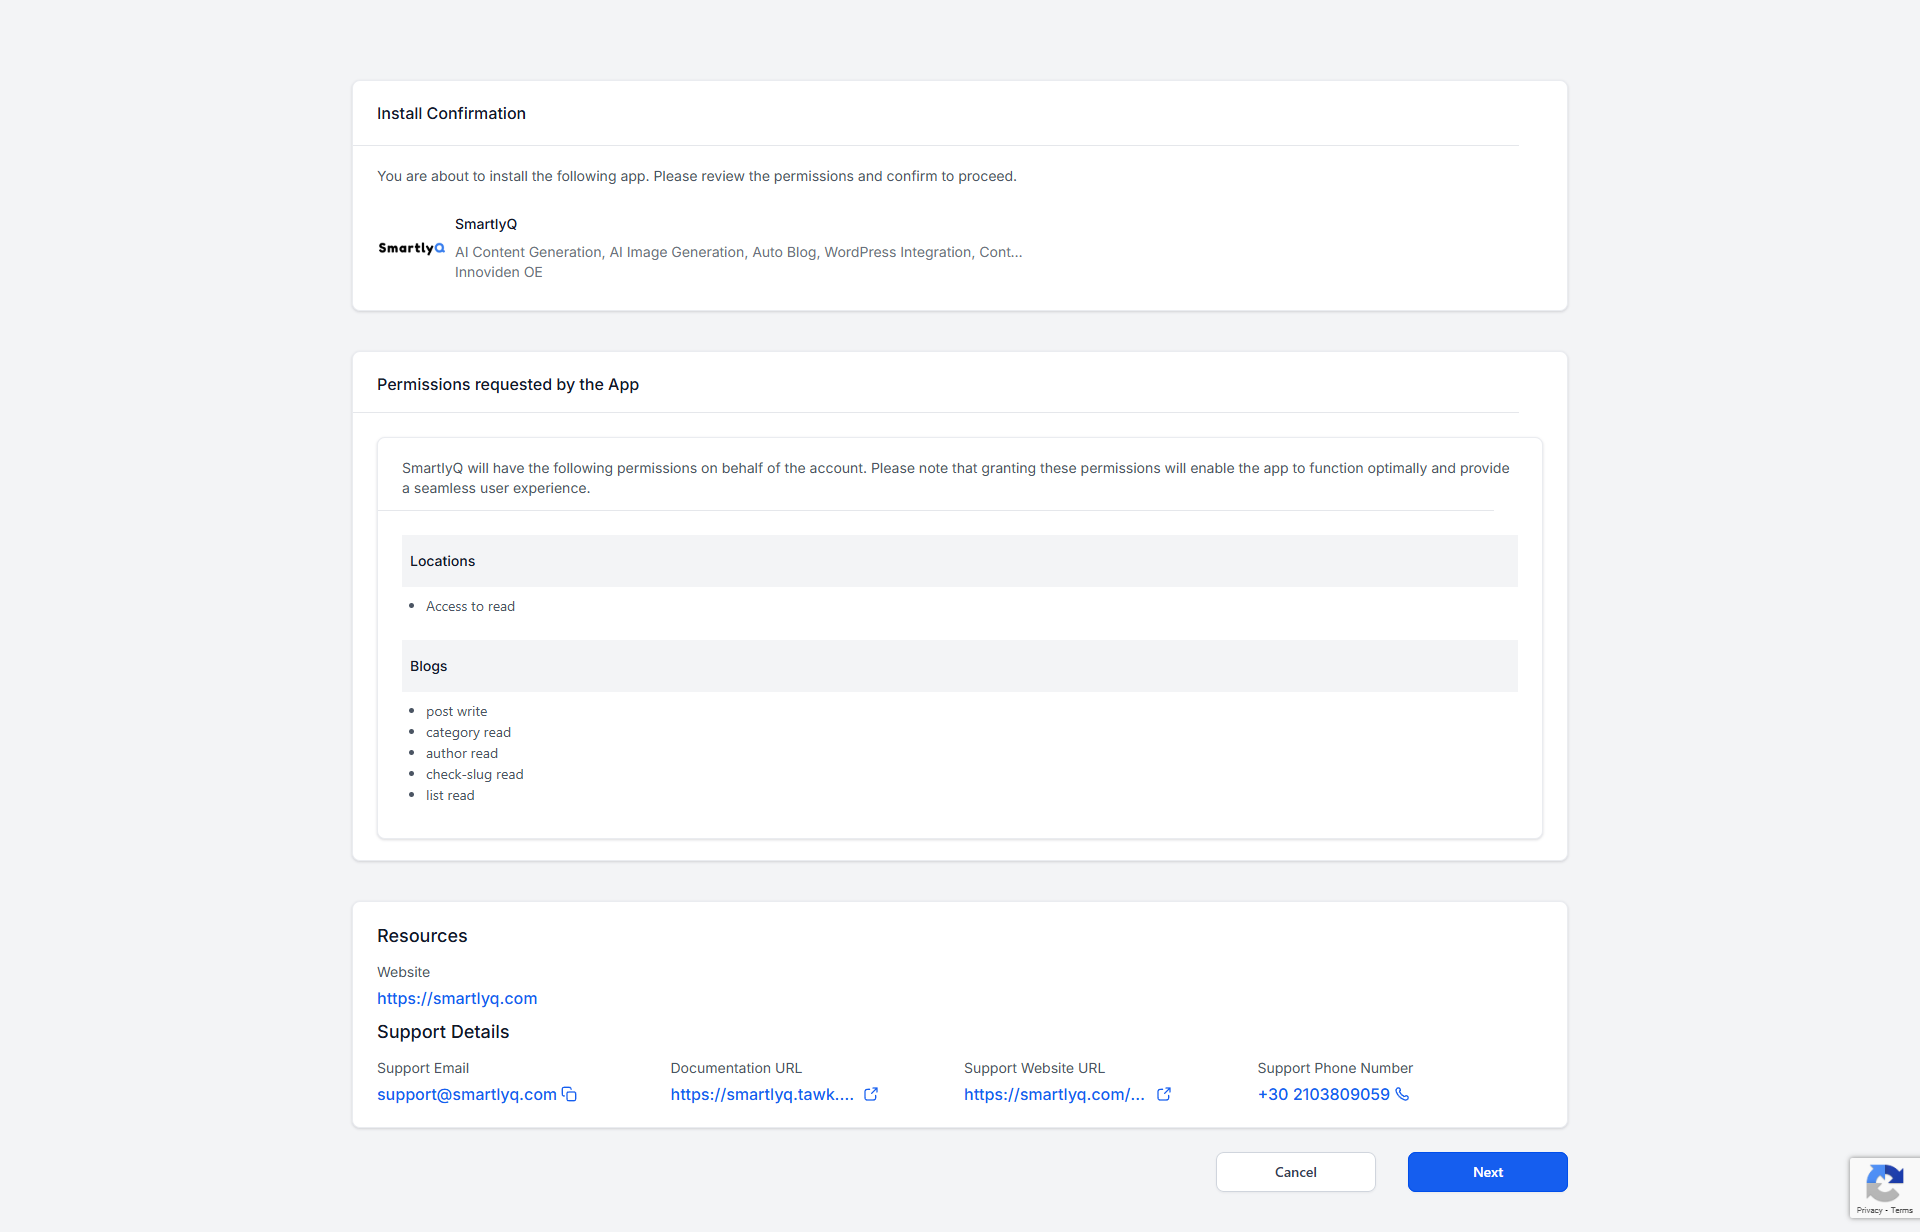Click the 'author read' permission item

pos(462,753)
